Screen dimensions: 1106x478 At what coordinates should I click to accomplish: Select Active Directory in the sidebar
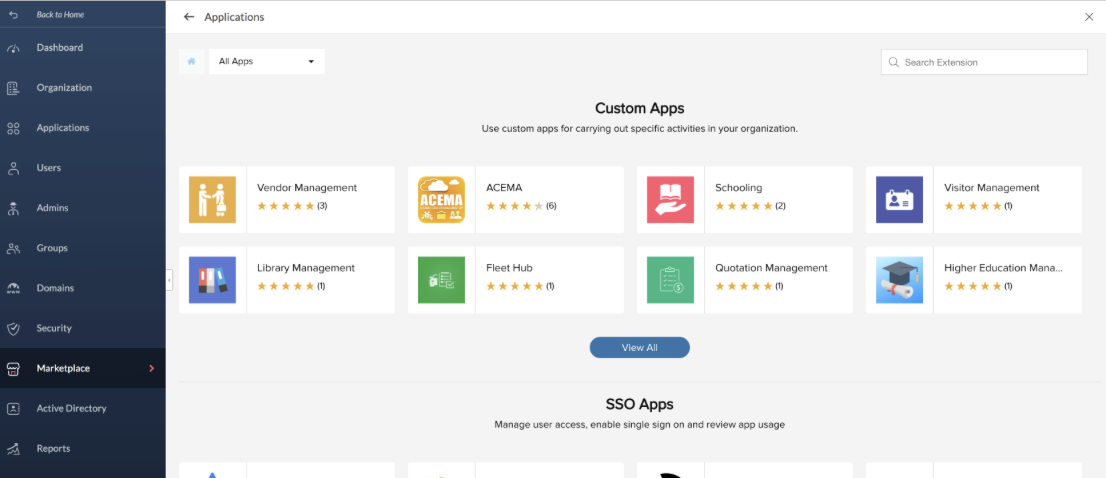click(x=71, y=408)
